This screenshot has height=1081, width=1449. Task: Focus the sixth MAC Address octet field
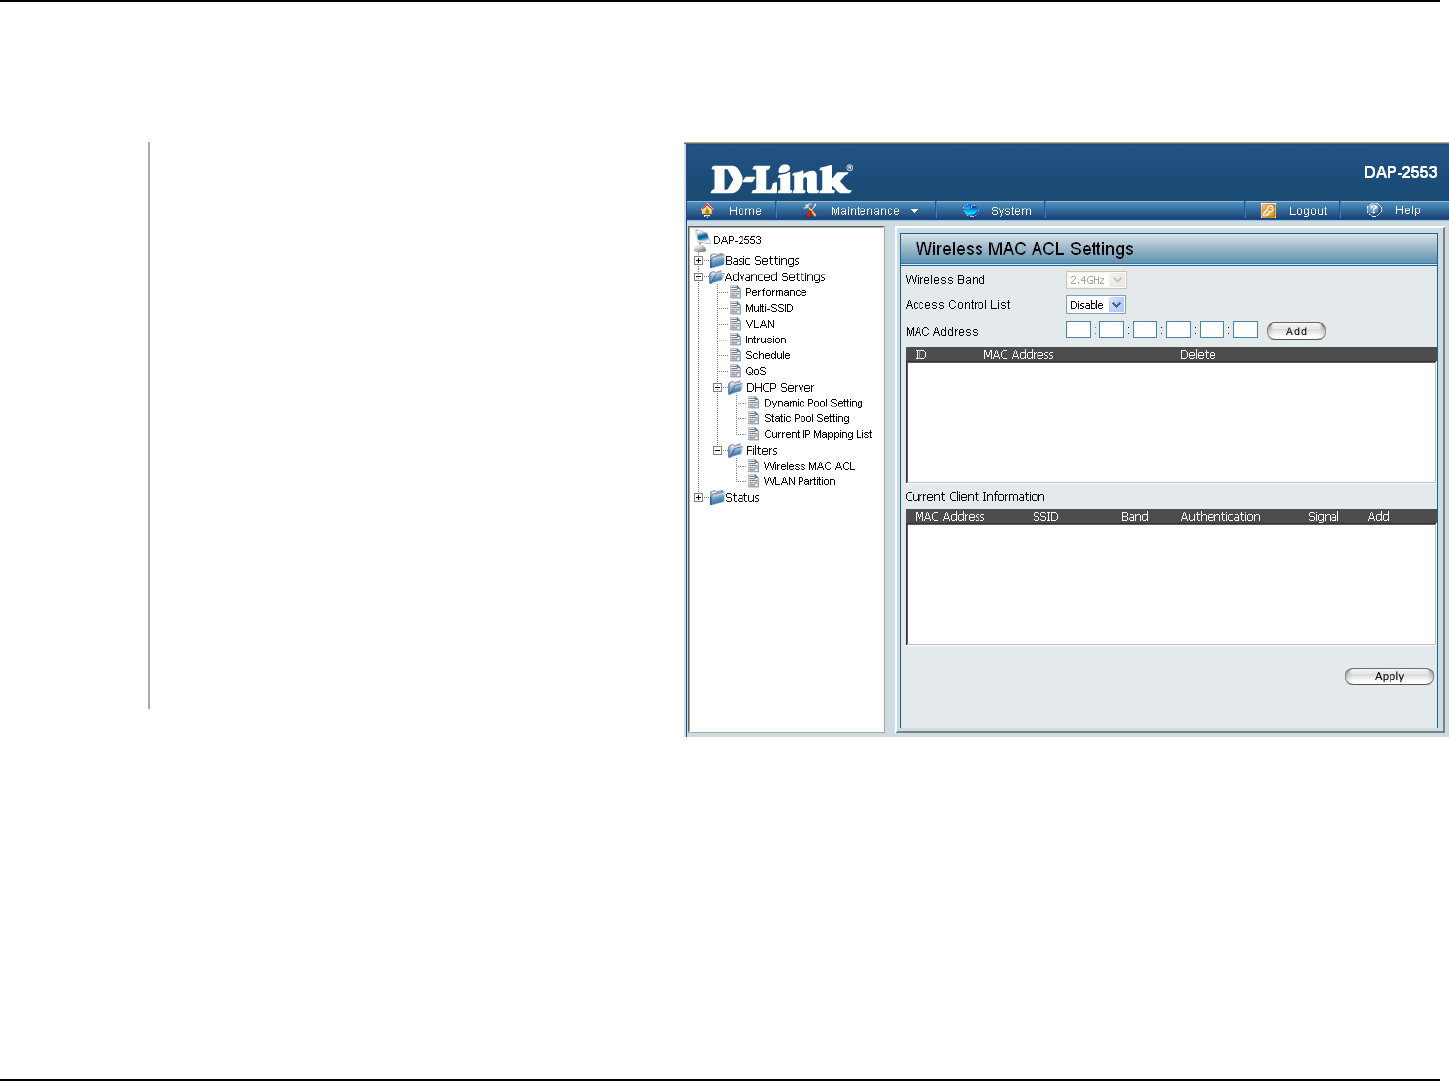click(x=1245, y=330)
